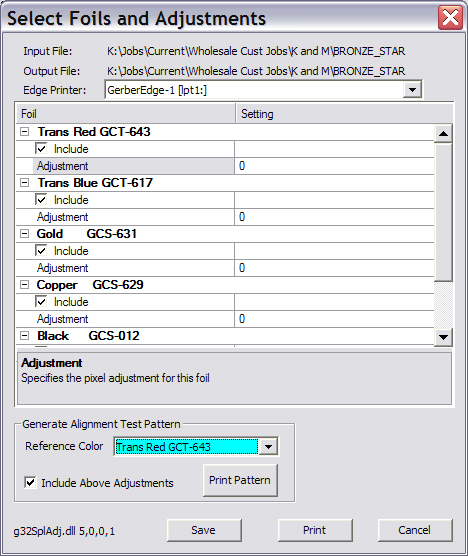Image resolution: width=468 pixels, height=556 pixels.
Task: Collapse the Copper GCS-629 group
Action: [24, 285]
